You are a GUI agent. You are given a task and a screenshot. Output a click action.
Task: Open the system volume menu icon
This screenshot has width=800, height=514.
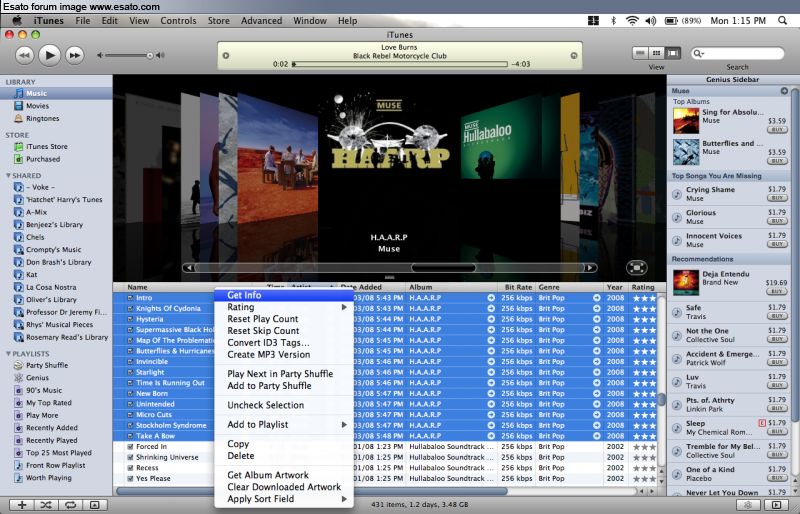[651, 20]
